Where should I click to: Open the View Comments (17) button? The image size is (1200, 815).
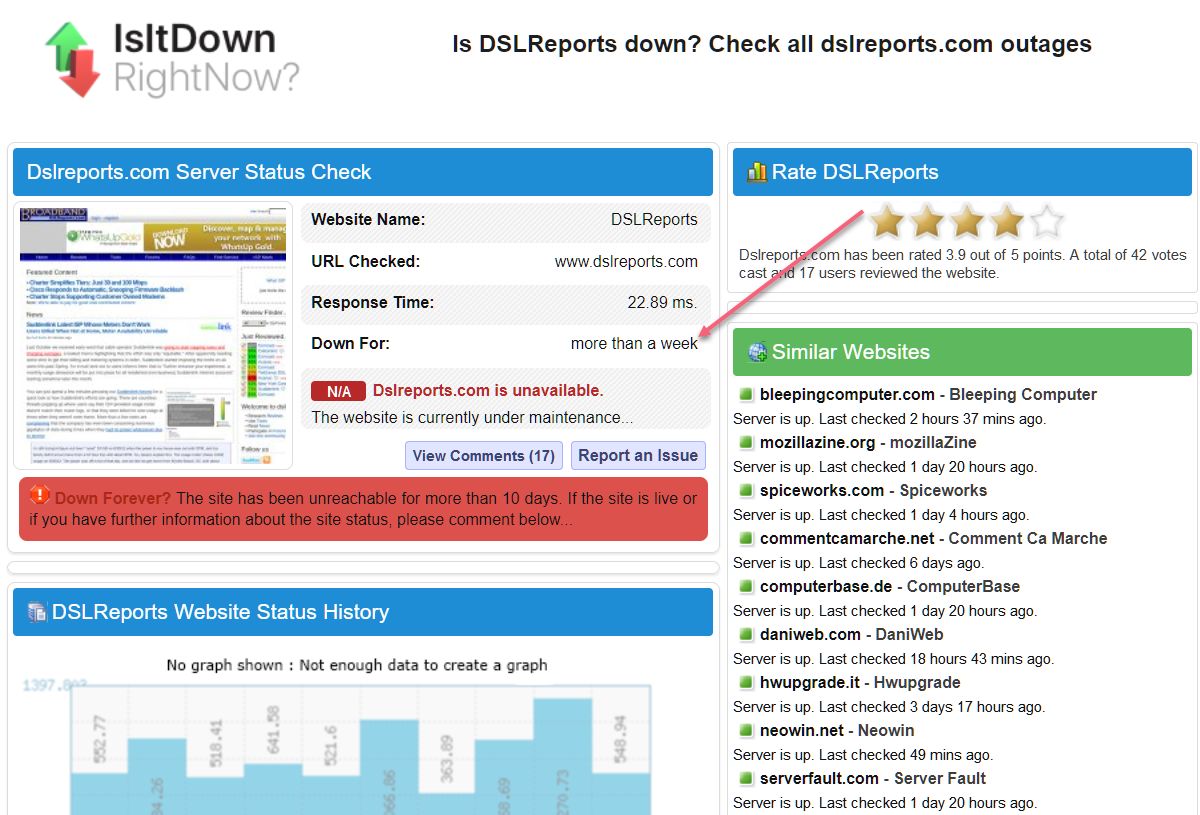pyautogui.click(x=484, y=456)
